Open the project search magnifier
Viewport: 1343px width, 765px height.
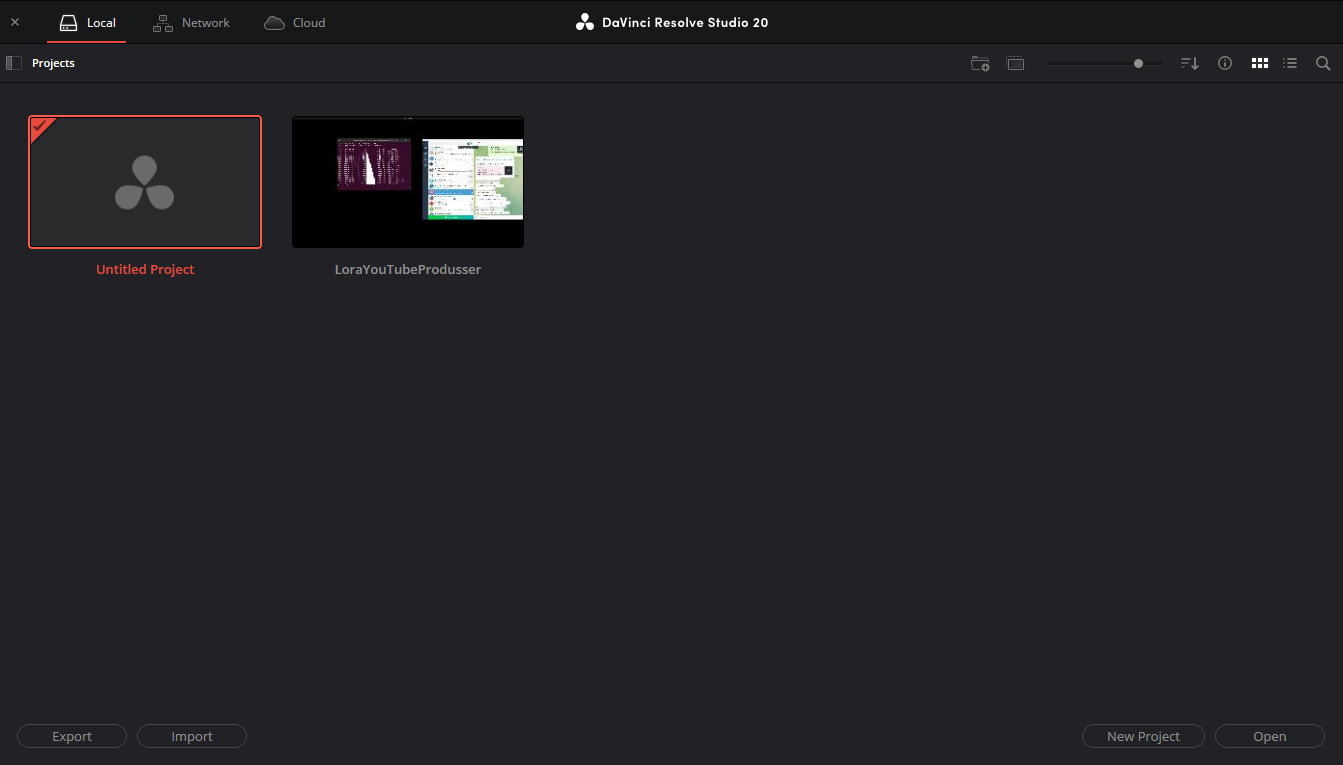pyautogui.click(x=1323, y=63)
